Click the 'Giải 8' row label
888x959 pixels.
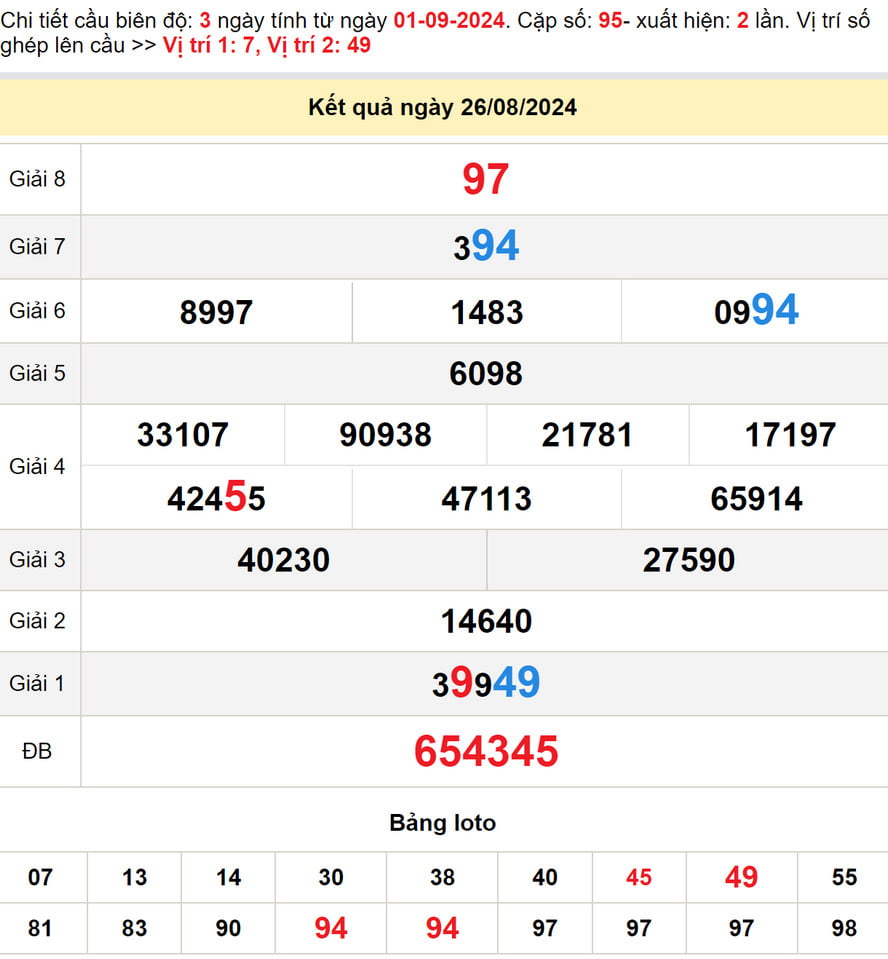(37, 179)
